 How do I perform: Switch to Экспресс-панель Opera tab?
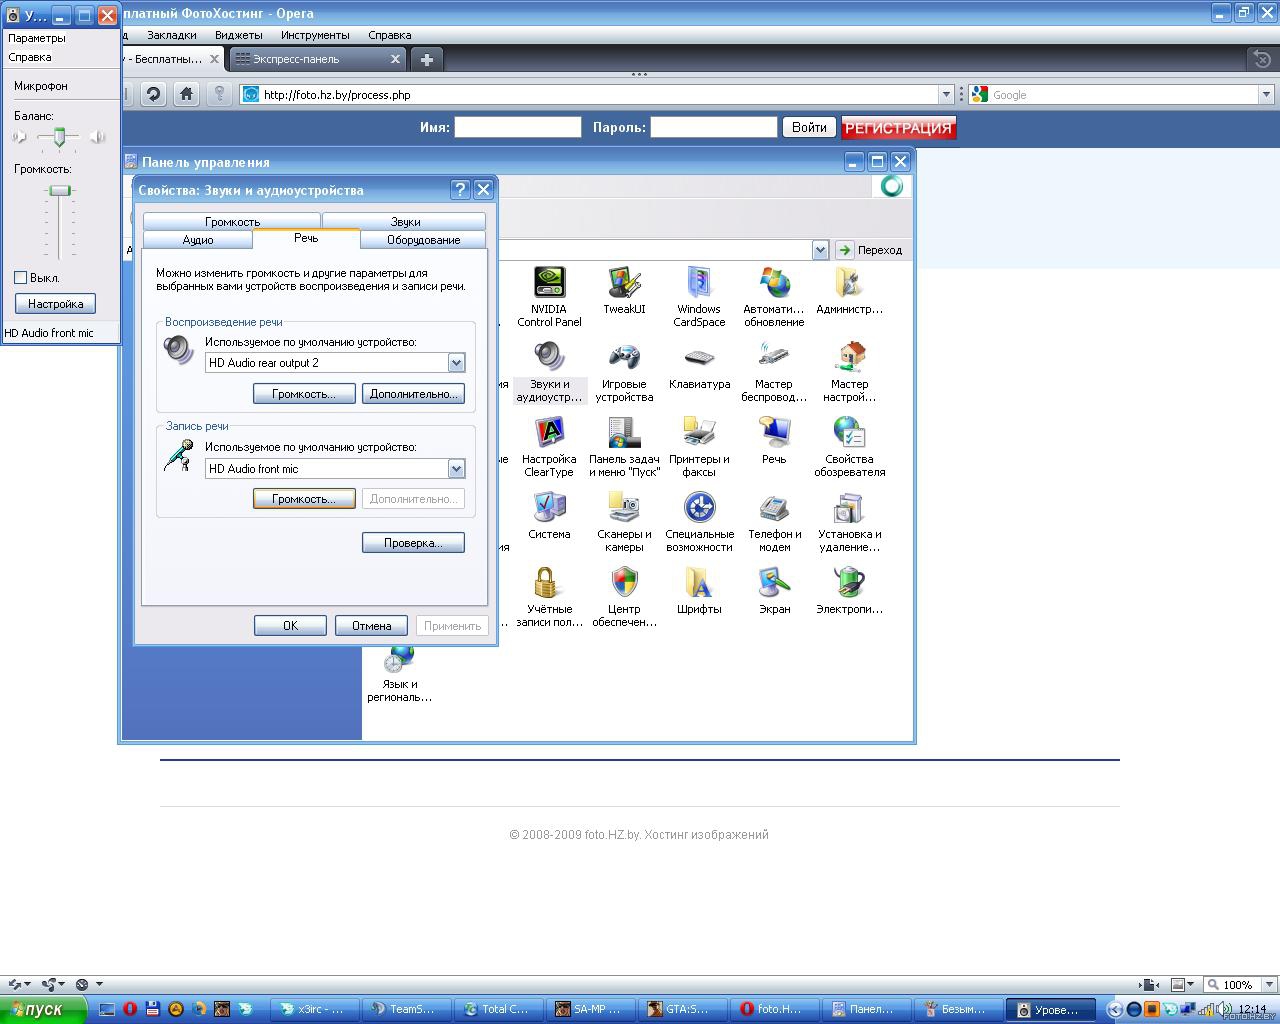(316, 59)
